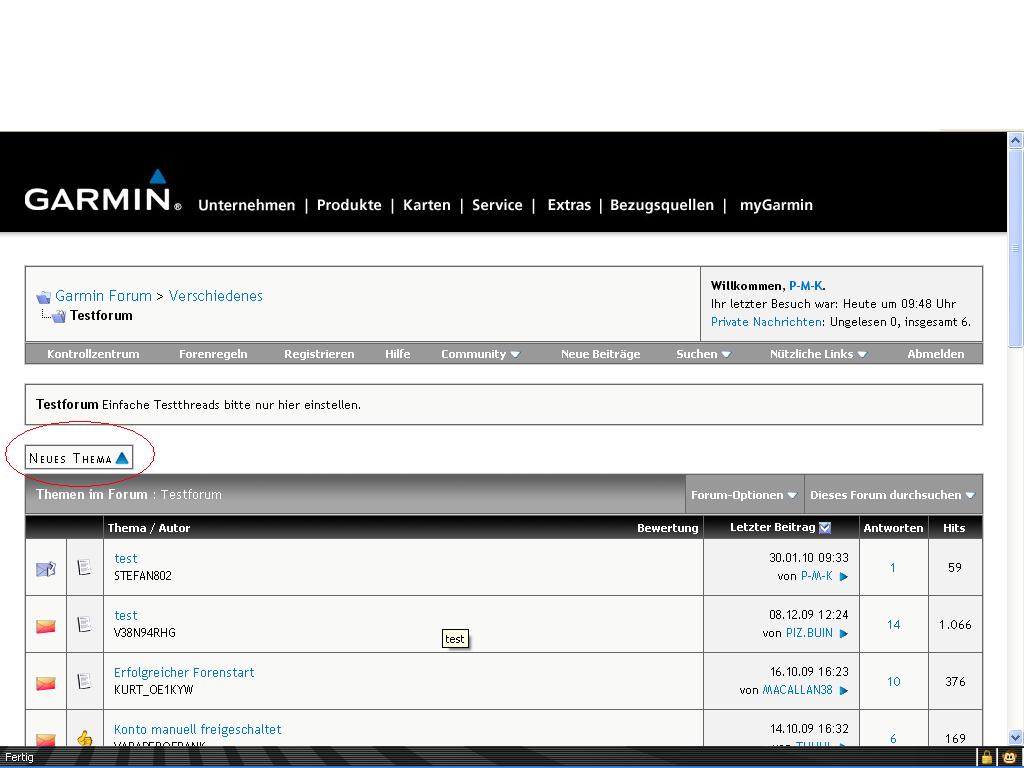Open Kontrollzentrum in the forum navbar

[x=93, y=354]
